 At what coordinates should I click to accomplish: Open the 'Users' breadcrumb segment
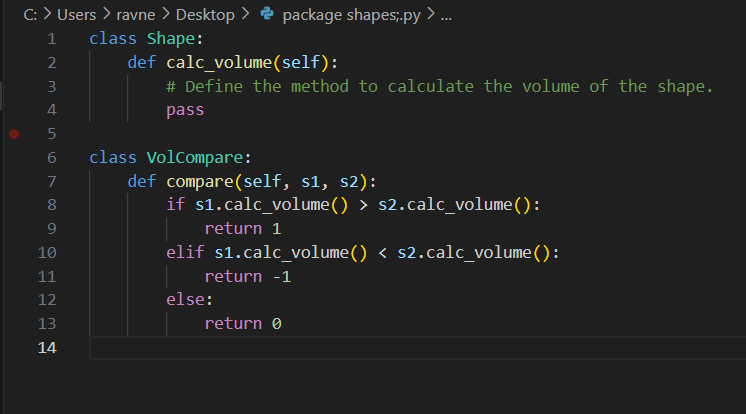point(77,15)
